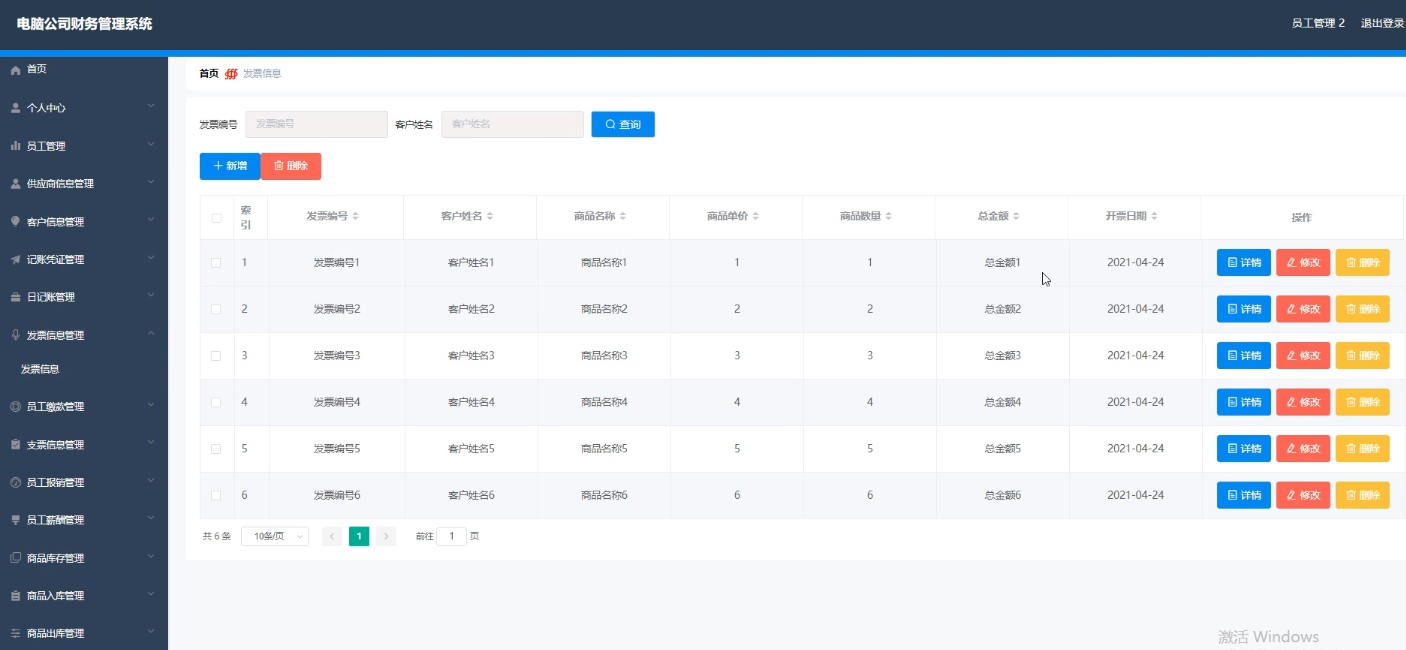Click the icon beside 商品库存管理
This screenshot has width=1406, height=650.
coord(15,558)
